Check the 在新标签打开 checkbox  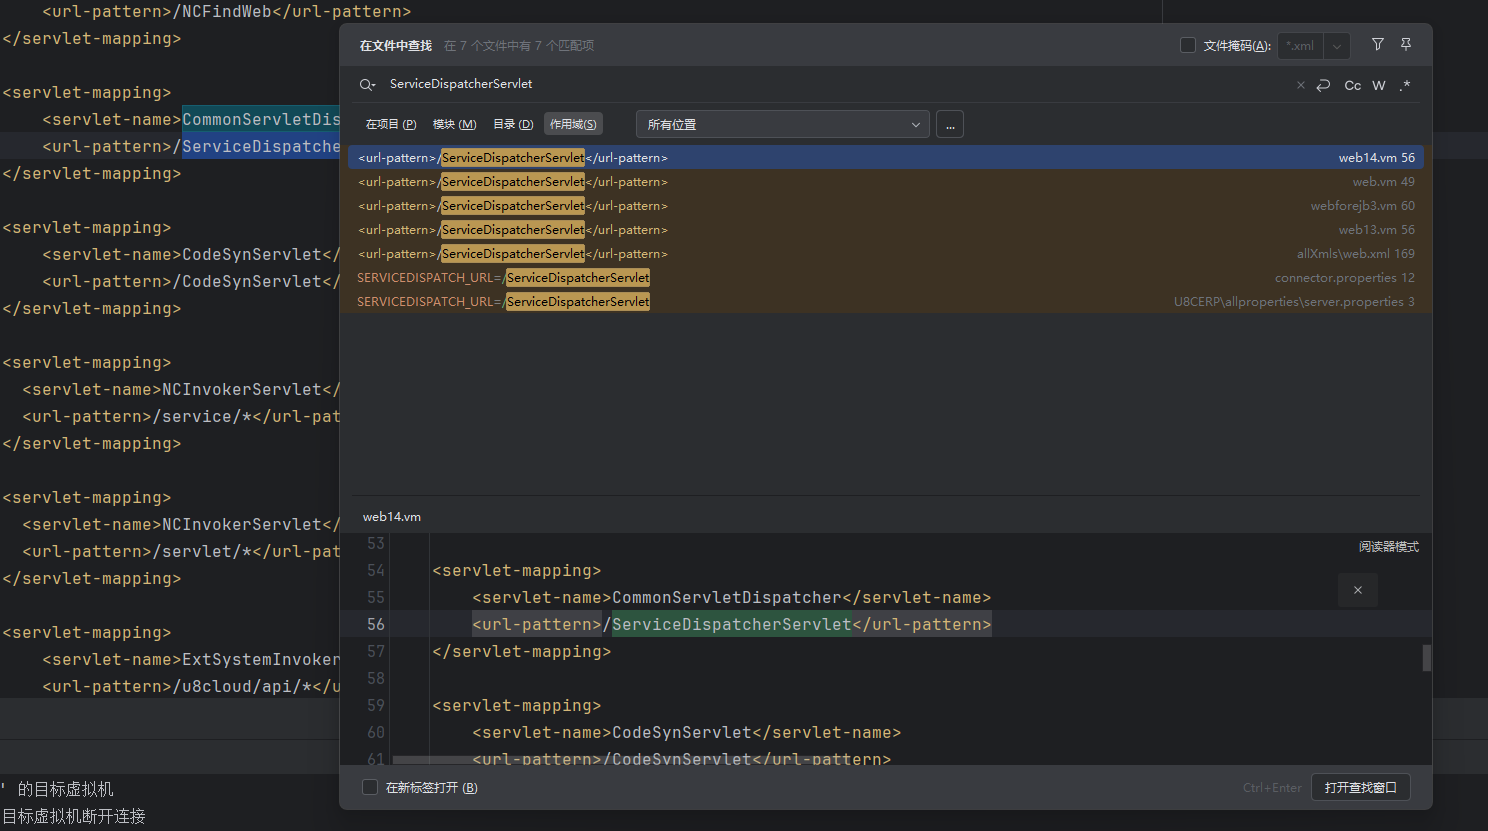click(x=370, y=787)
